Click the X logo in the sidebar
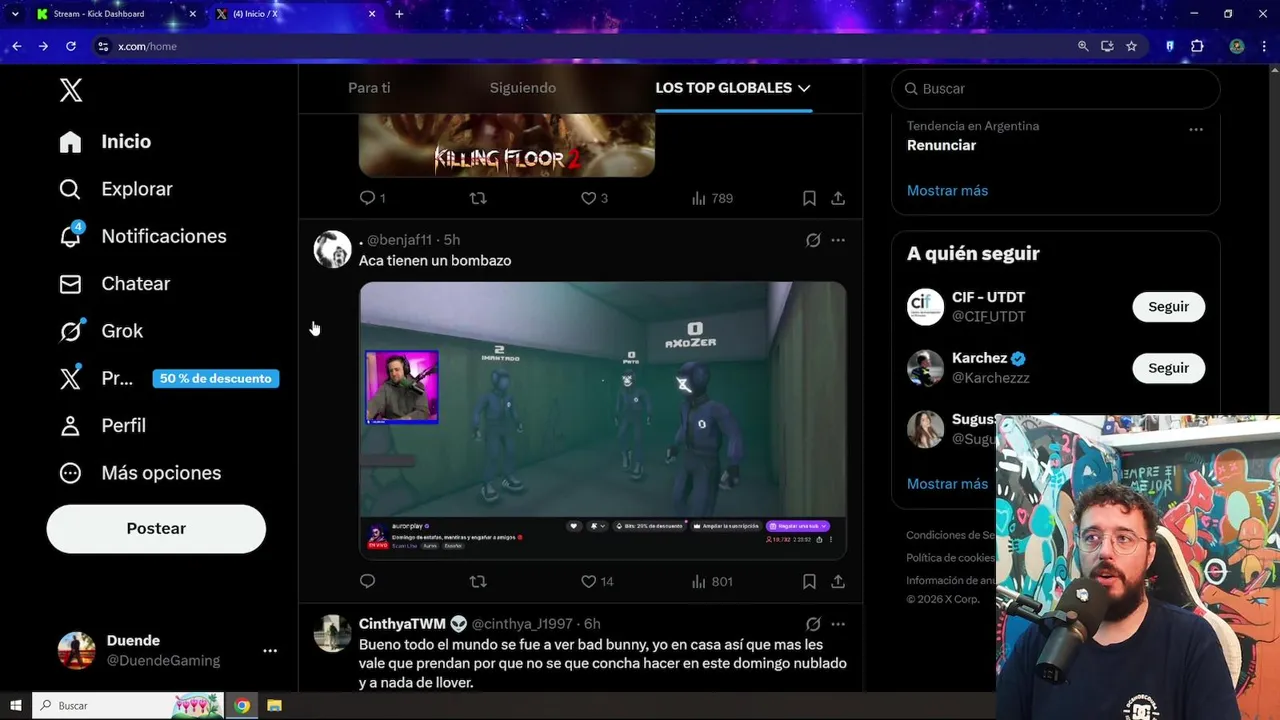This screenshot has width=1280, height=720. pos(71,90)
